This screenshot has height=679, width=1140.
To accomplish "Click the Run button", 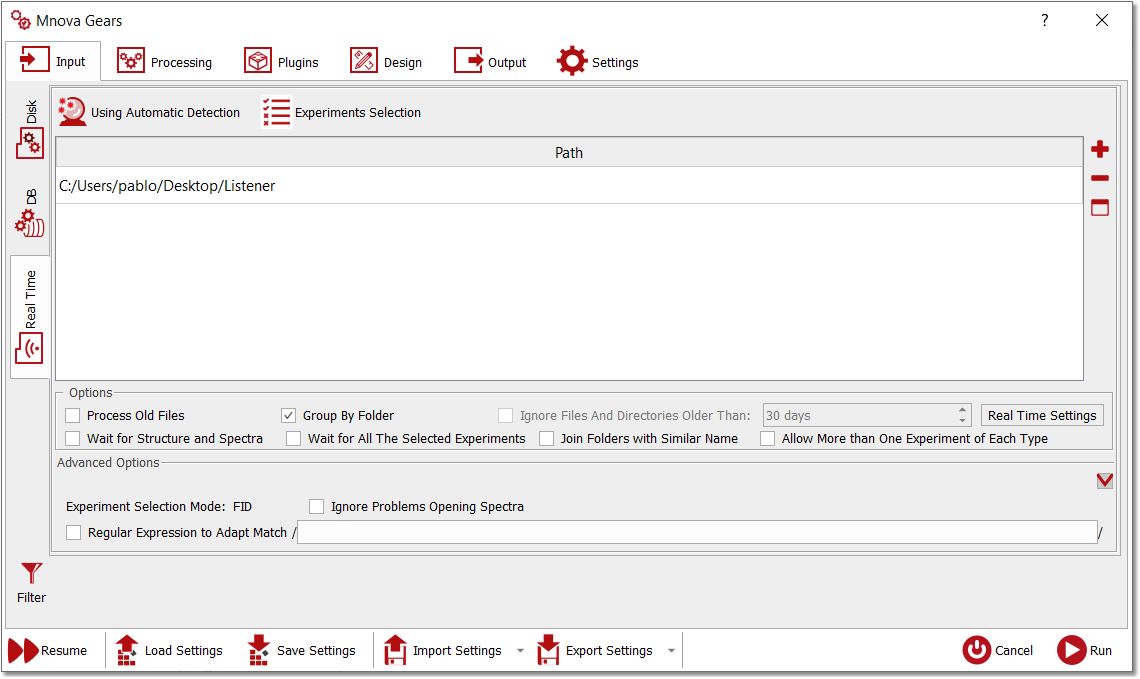I will coord(1084,651).
